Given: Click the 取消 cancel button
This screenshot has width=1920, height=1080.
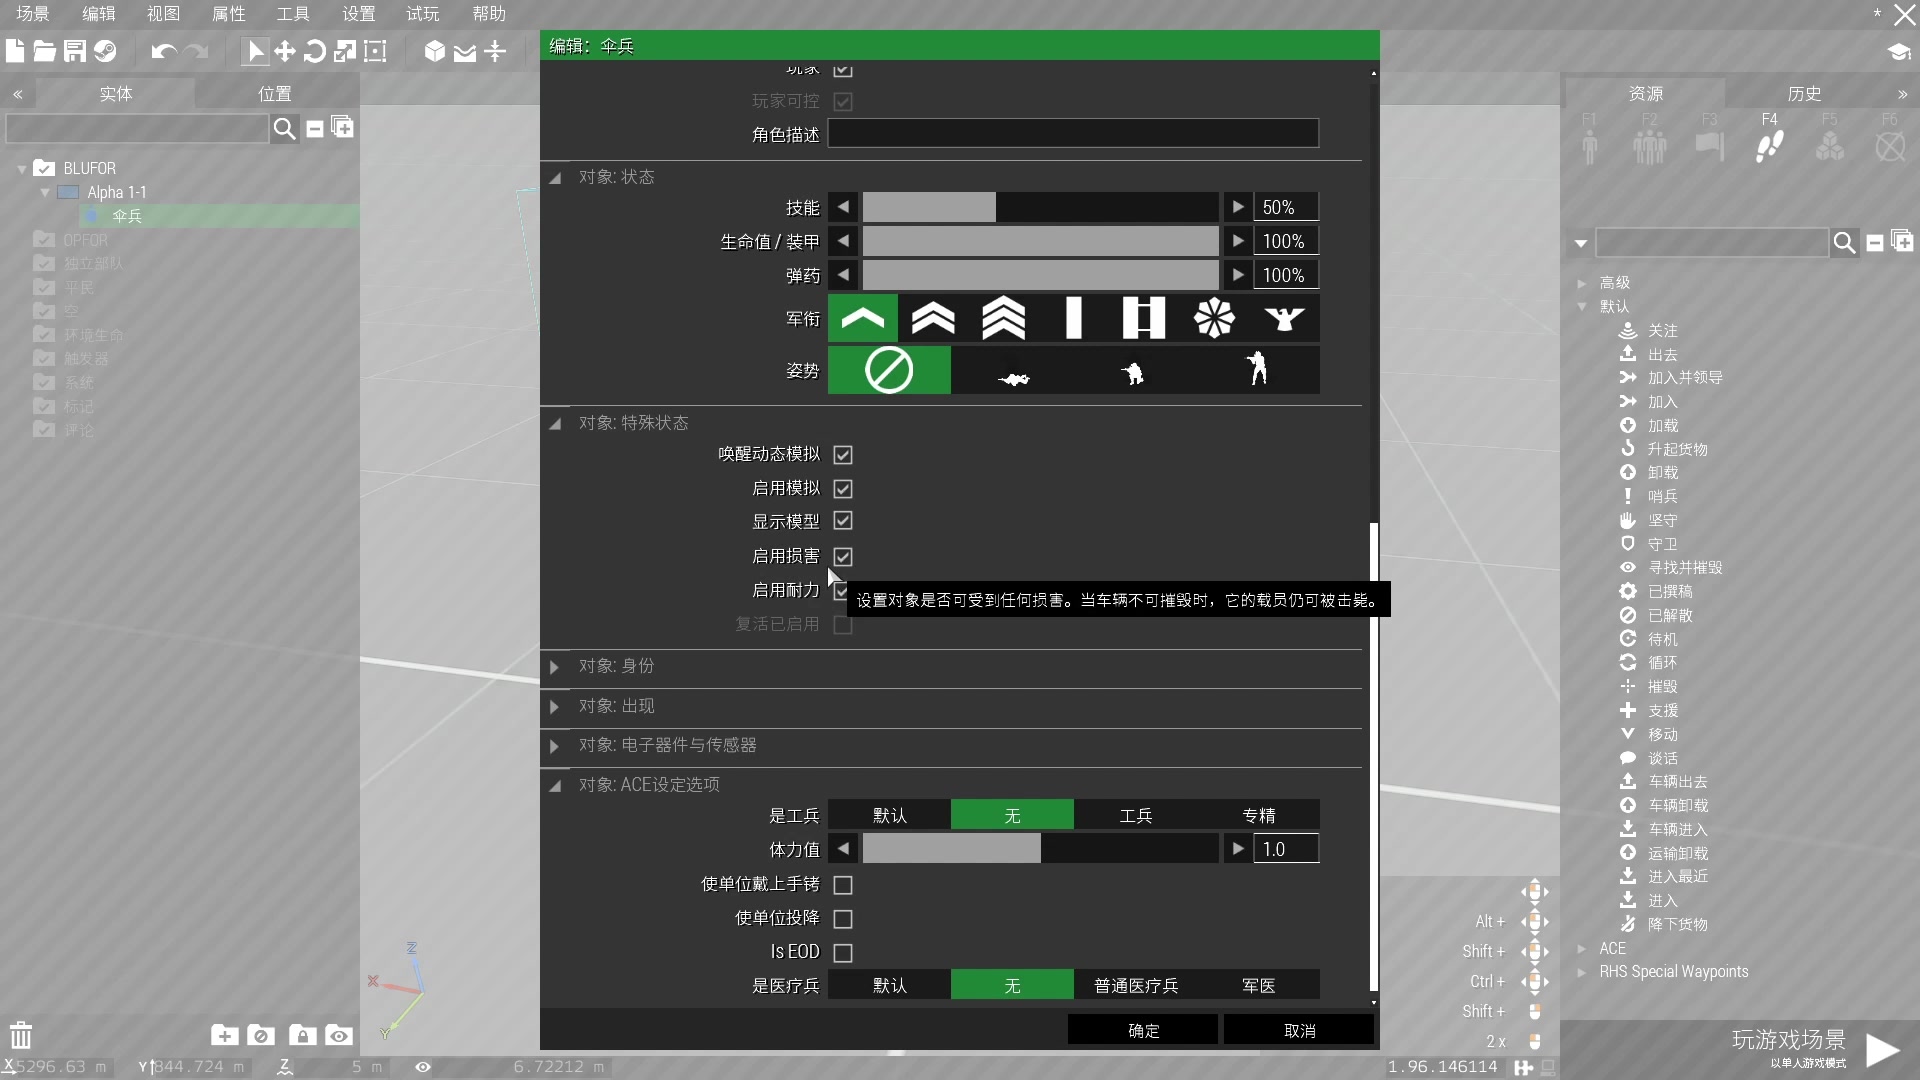Looking at the screenshot, I should coord(1299,1029).
